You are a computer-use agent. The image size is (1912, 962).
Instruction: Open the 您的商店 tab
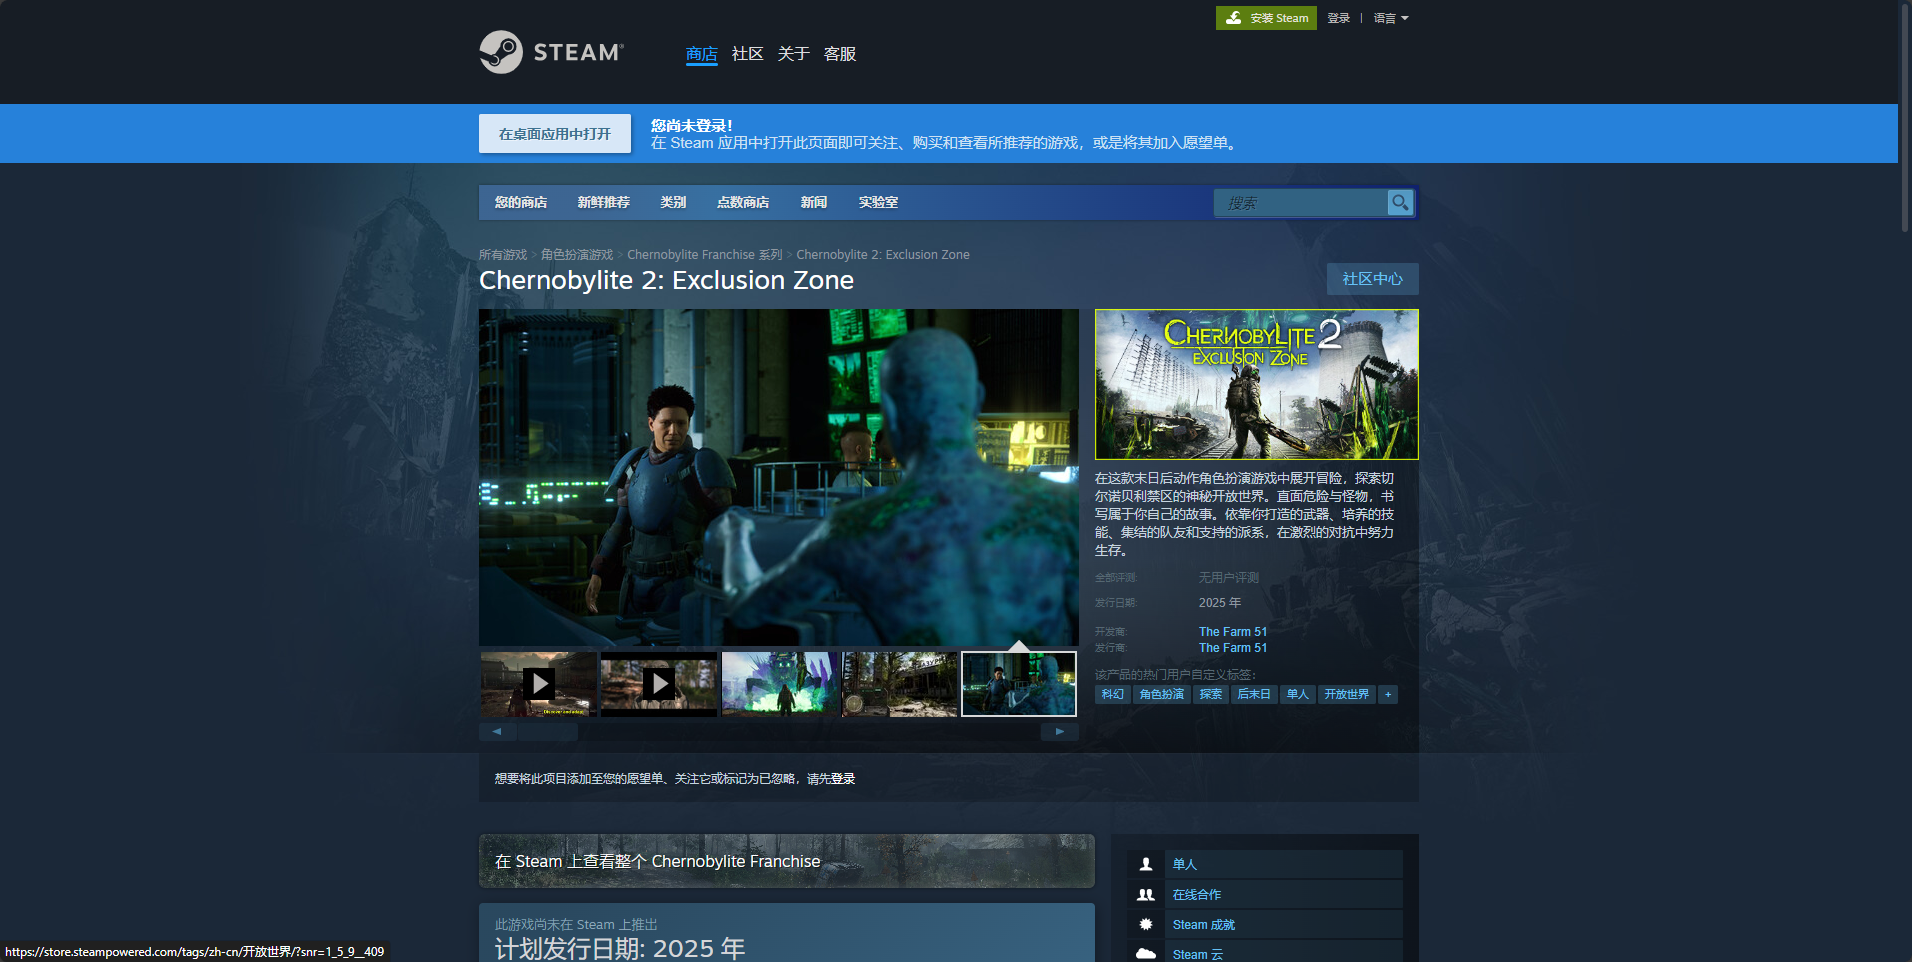coord(521,202)
